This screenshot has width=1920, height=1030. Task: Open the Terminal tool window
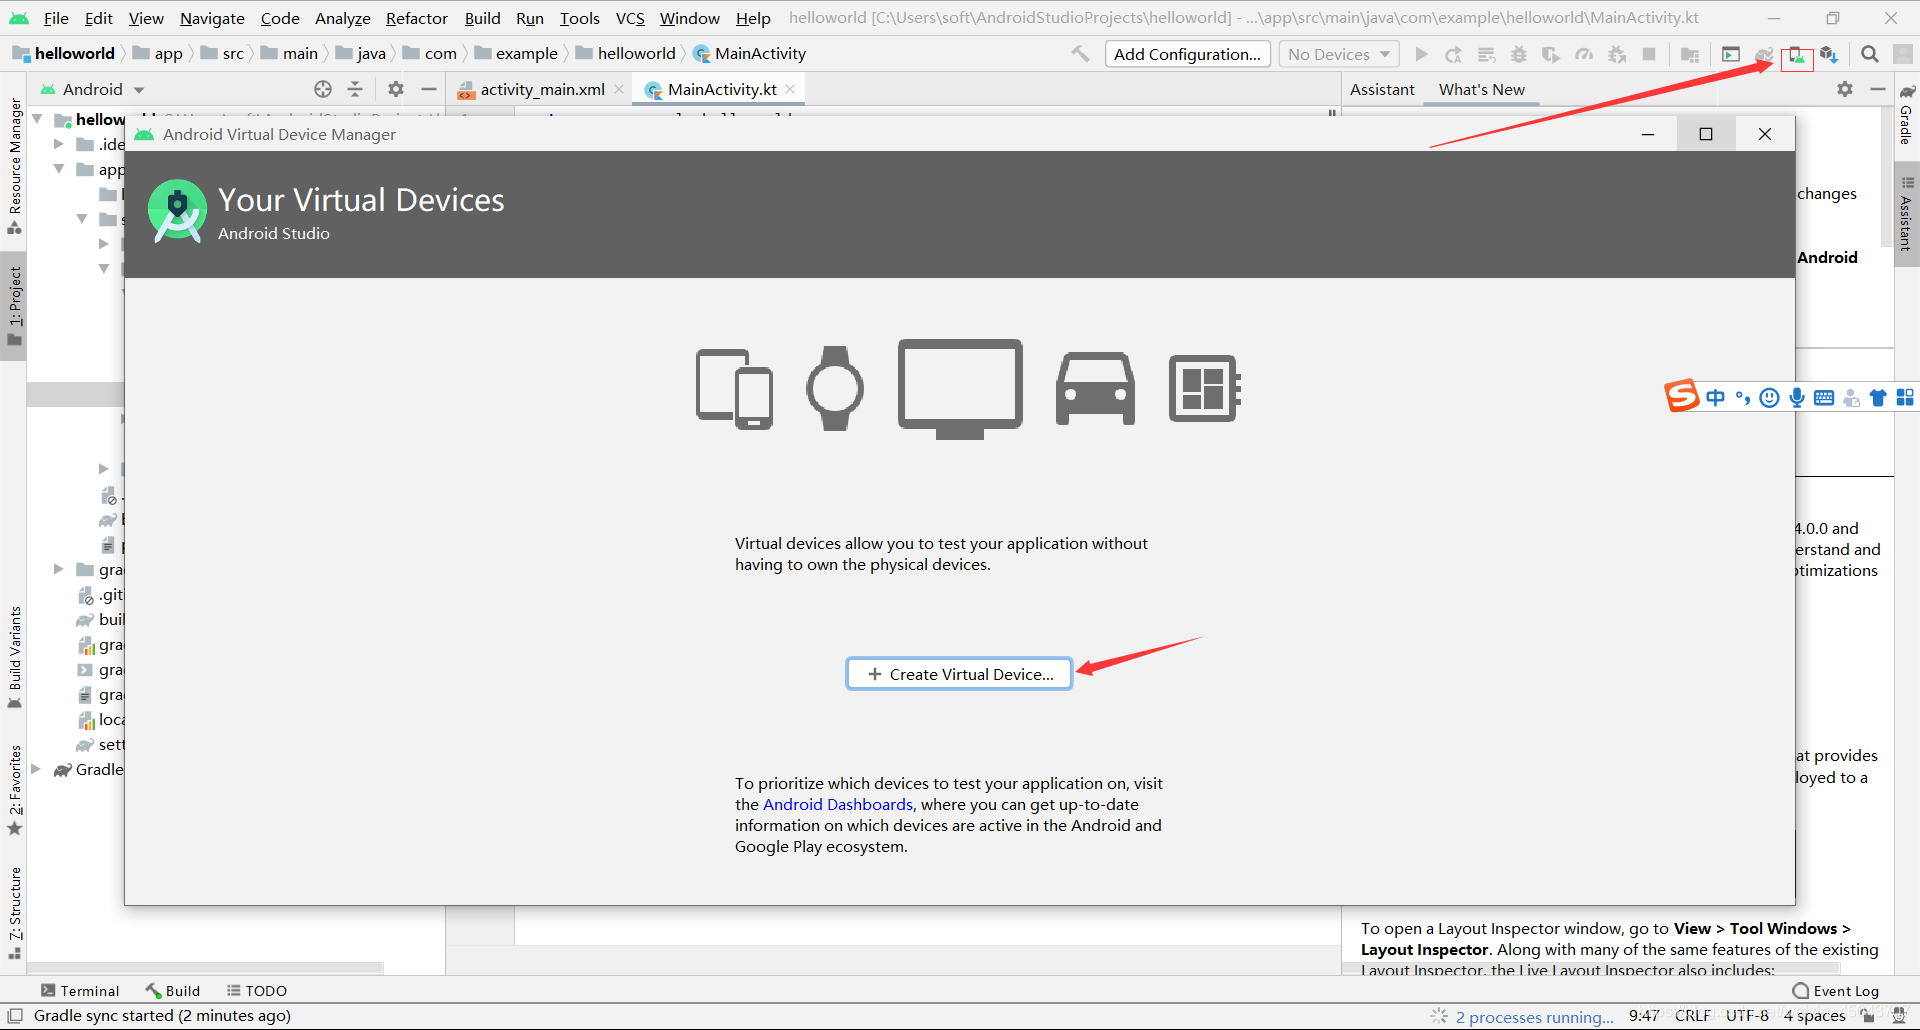point(79,991)
